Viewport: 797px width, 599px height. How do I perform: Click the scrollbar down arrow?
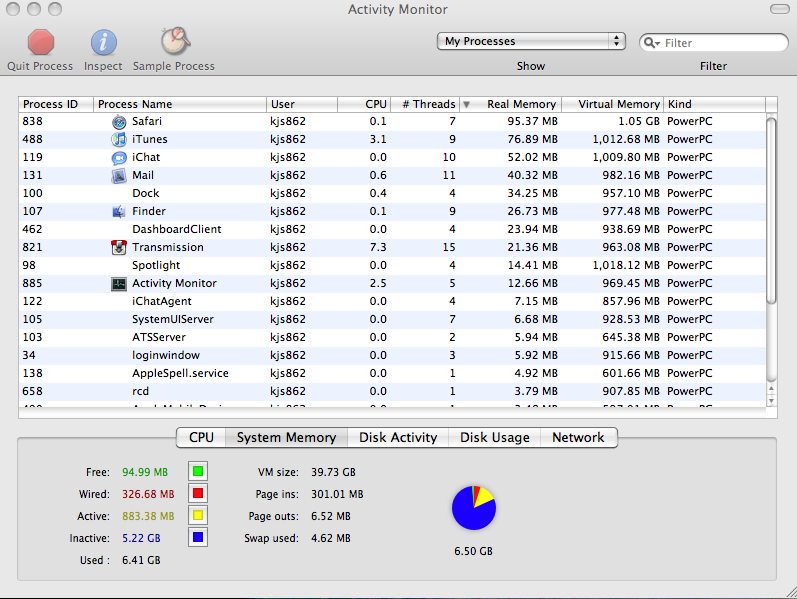point(771,400)
